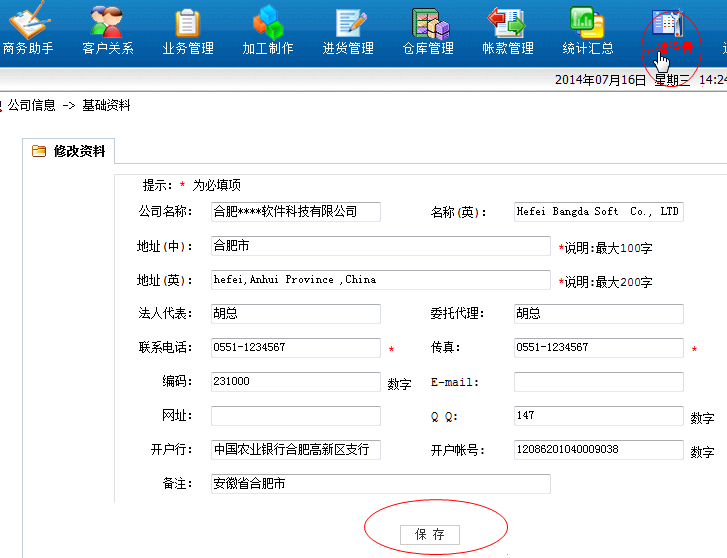Open the 基础设置 settings icon
This screenshot has height=558, width=727.
pyautogui.click(x=668, y=23)
